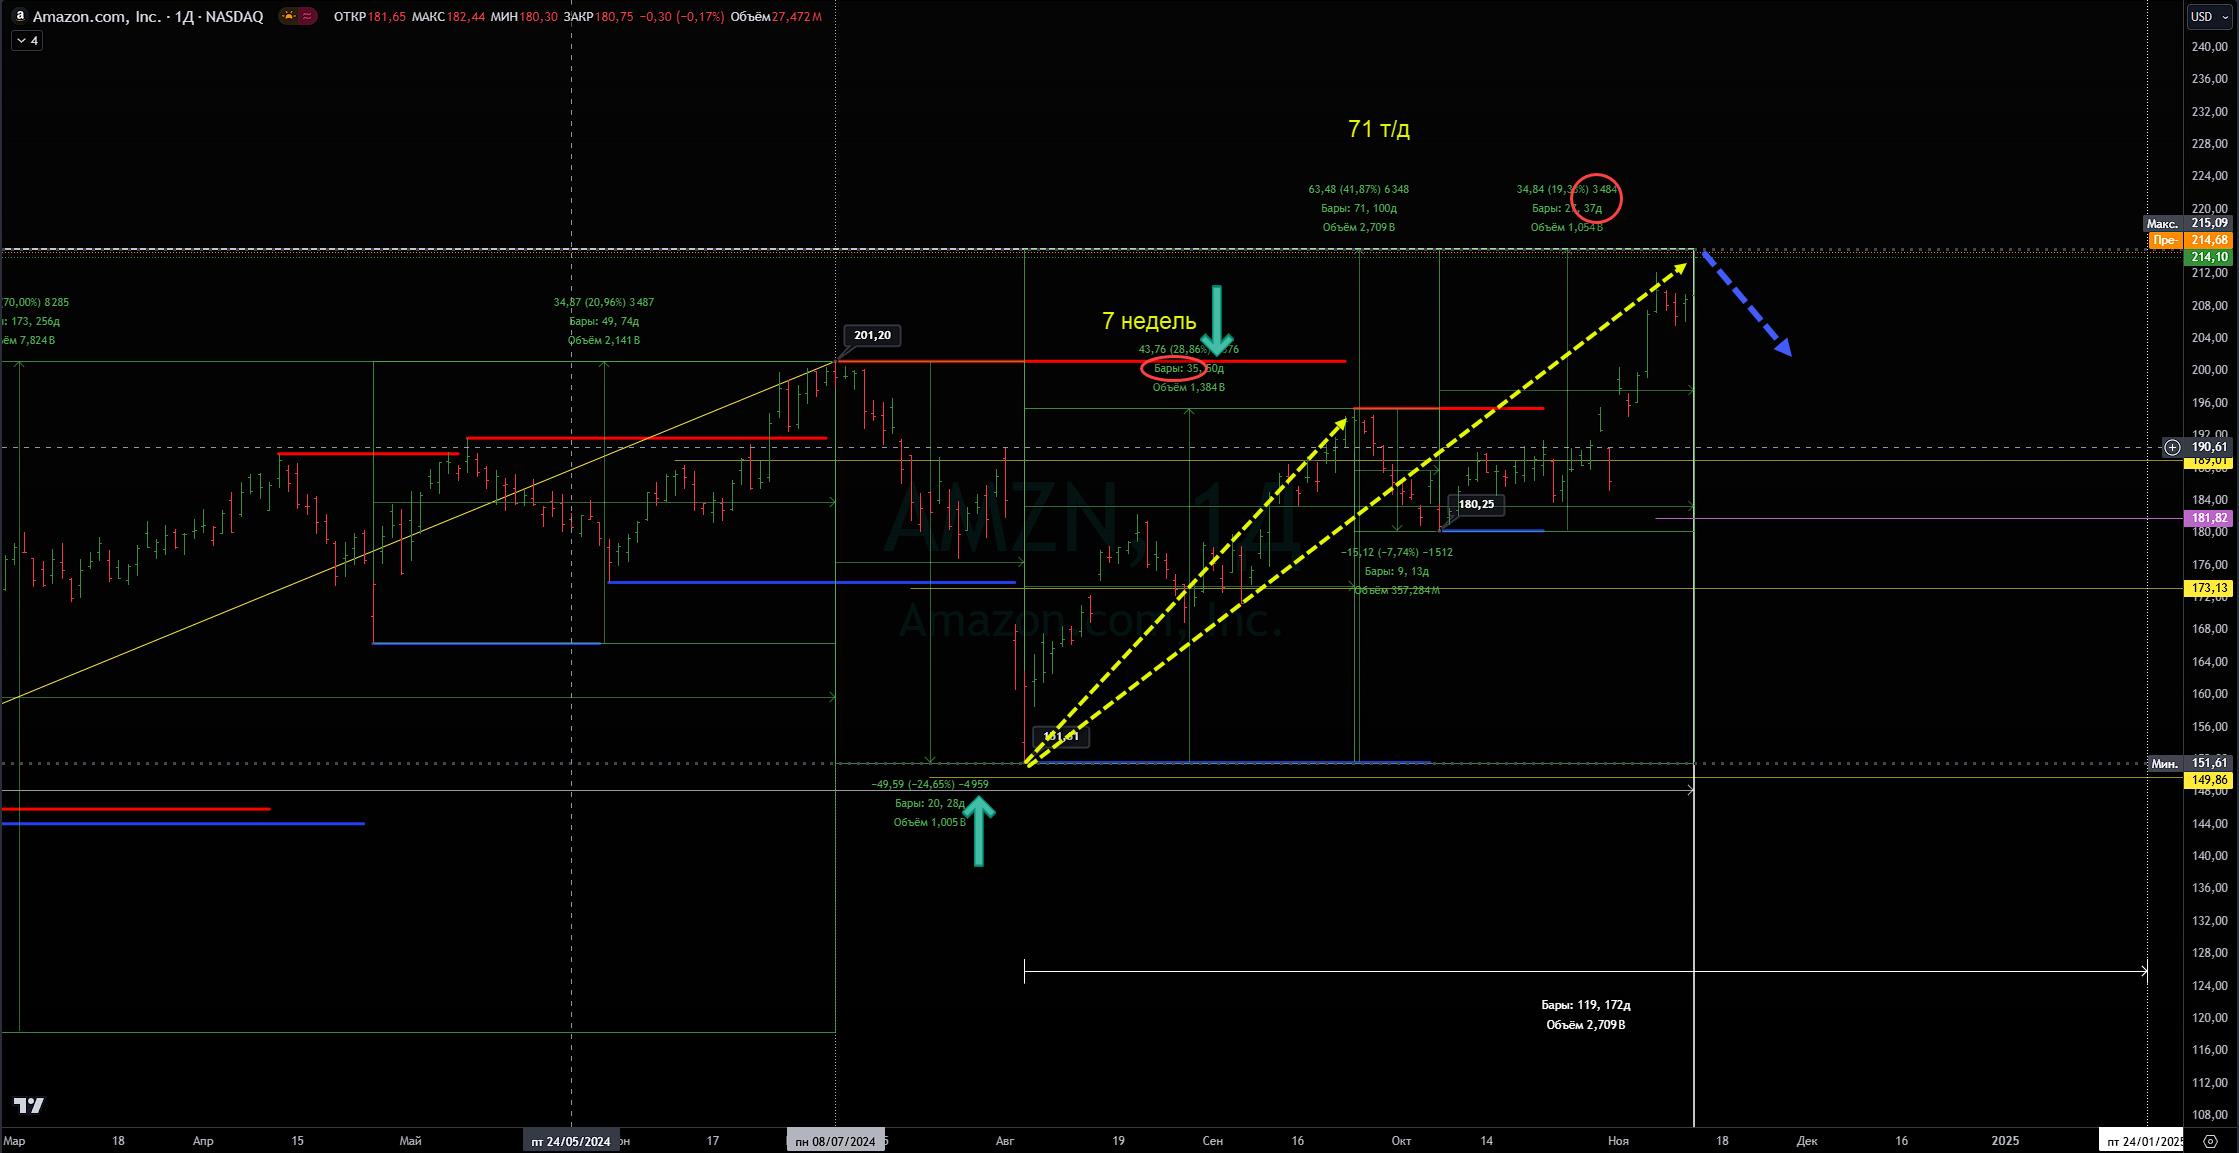Image resolution: width=2239 pixels, height=1153 pixels.
Task: Select the green 214,10 price label
Action: 2209,257
